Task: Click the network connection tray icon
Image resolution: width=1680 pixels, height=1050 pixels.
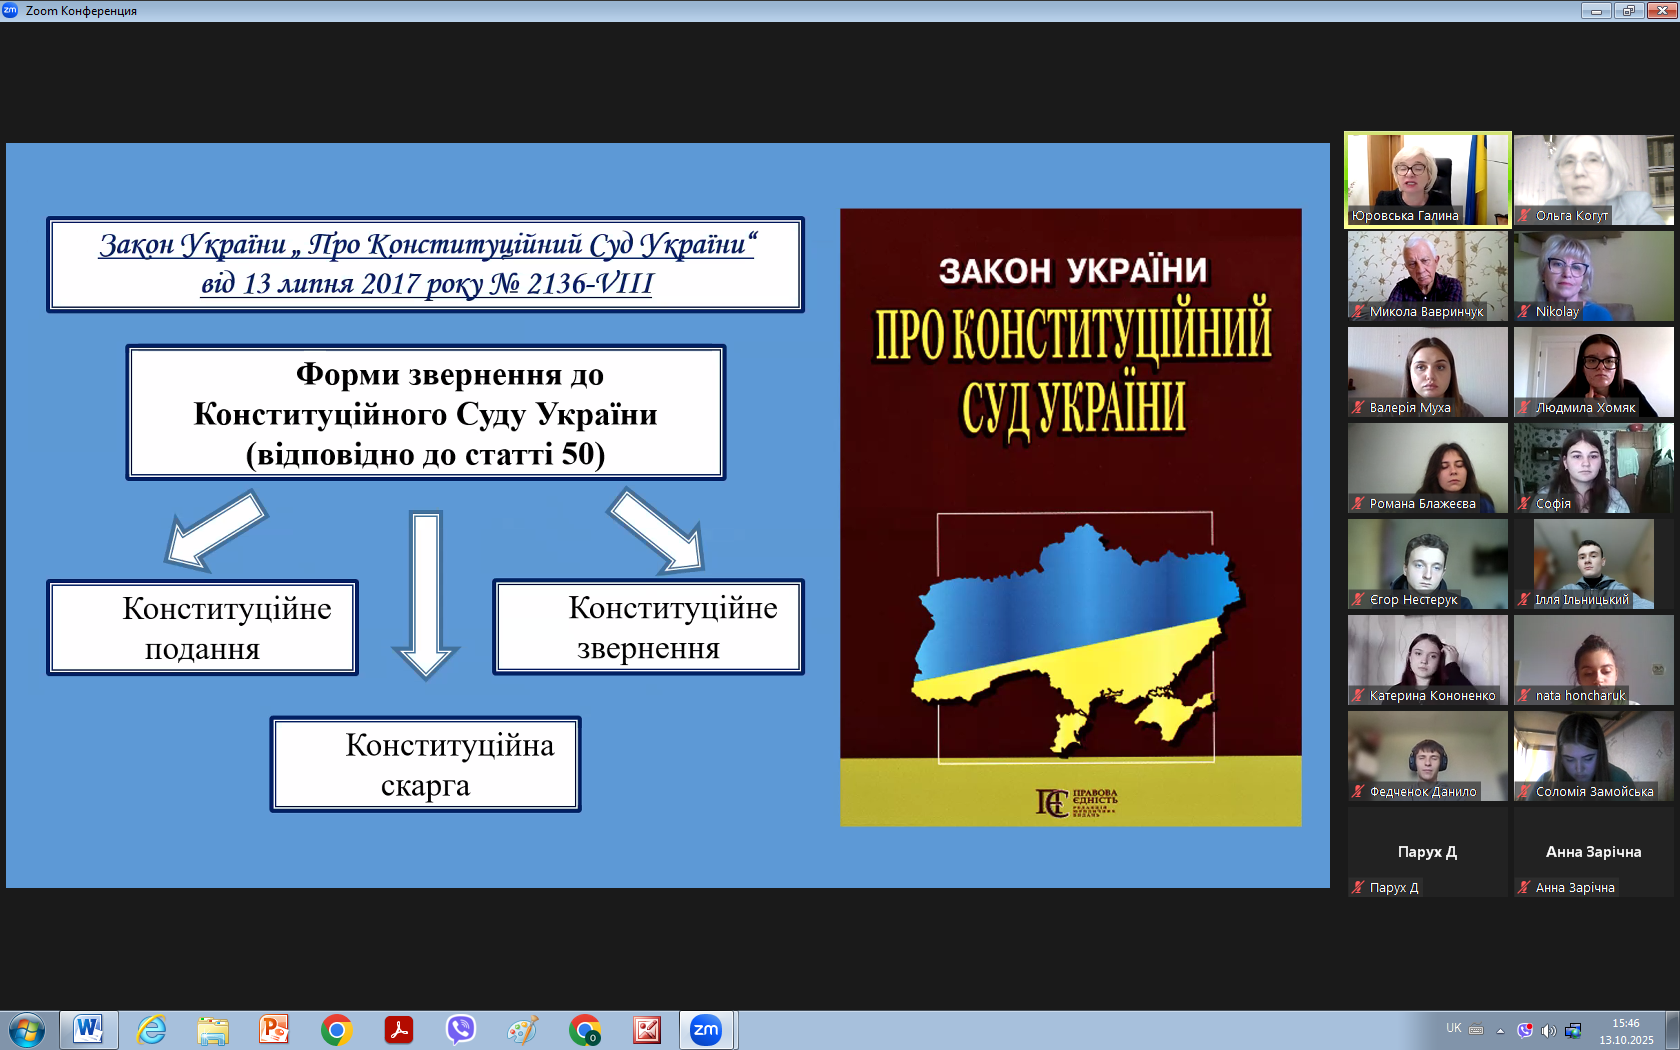Action: [x=1573, y=1030]
